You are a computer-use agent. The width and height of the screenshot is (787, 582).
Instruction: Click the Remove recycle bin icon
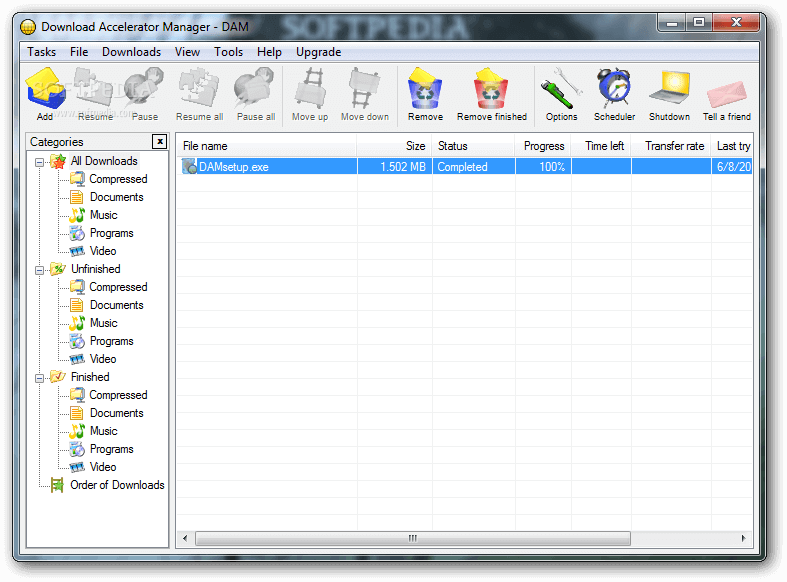425,89
